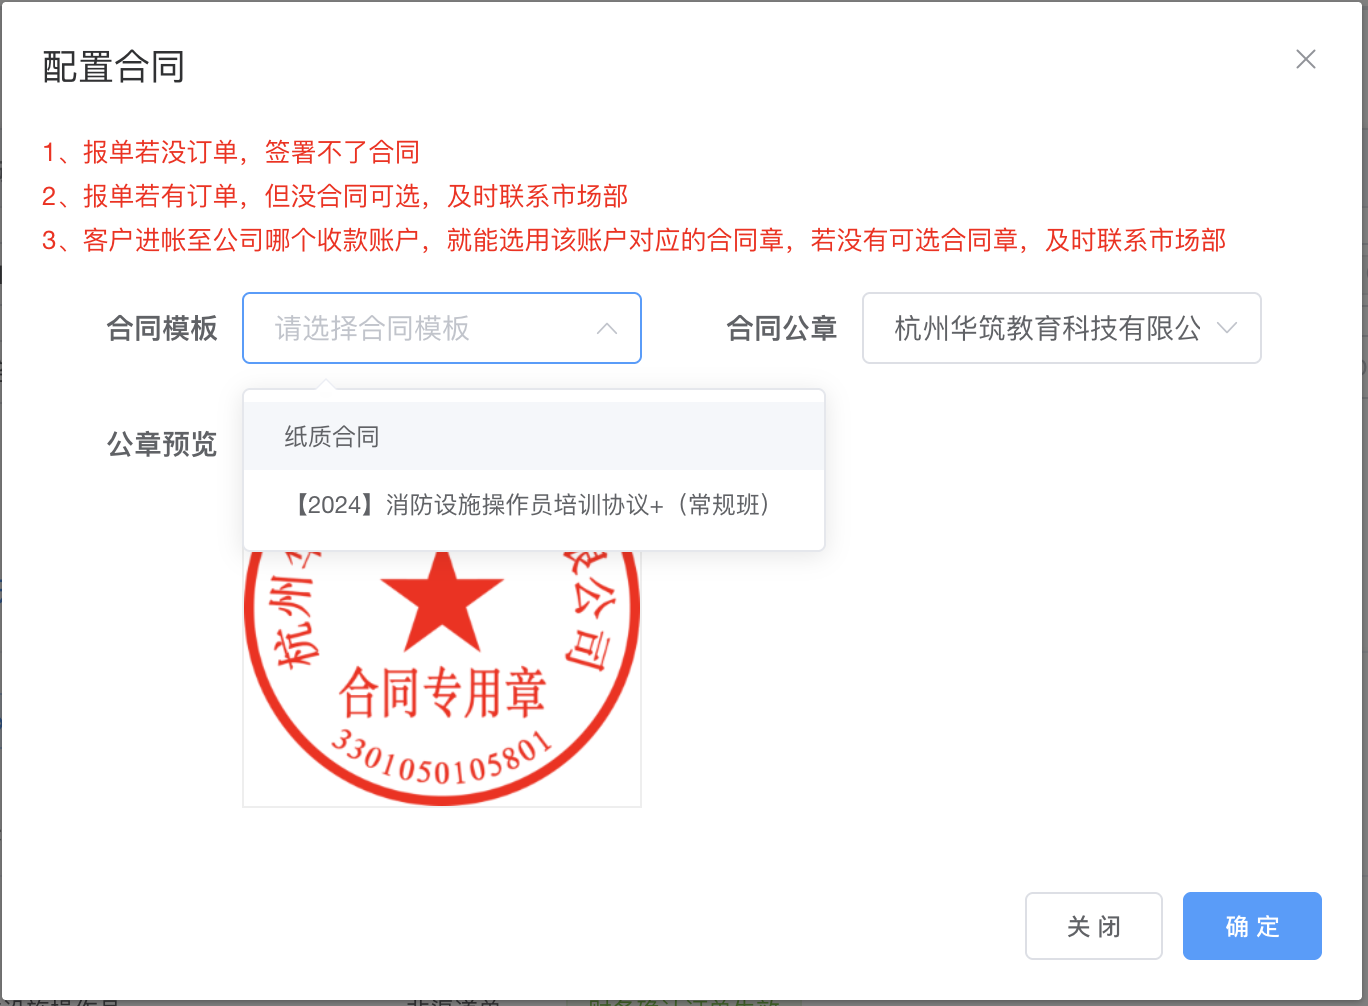1368x1006 pixels.
Task: Select the 纸质合同 option
Action: tap(332, 437)
